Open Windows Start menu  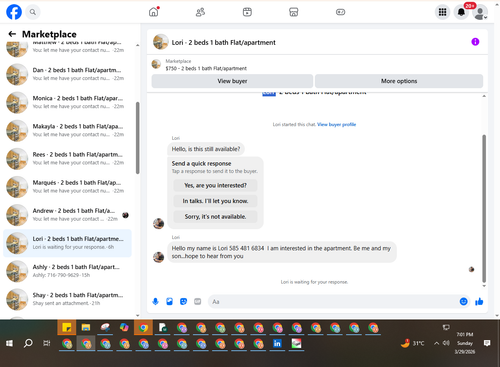click(x=10, y=343)
